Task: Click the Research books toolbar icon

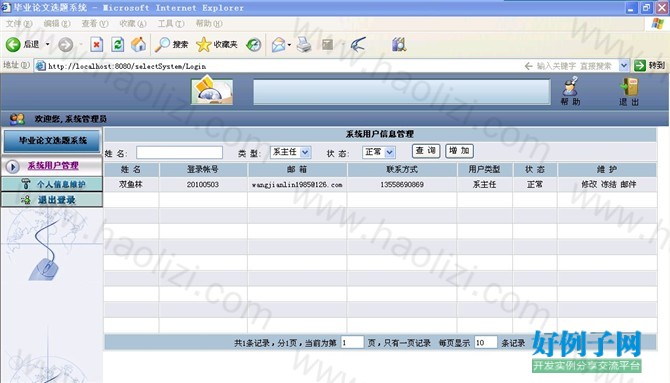Action: [x=399, y=44]
